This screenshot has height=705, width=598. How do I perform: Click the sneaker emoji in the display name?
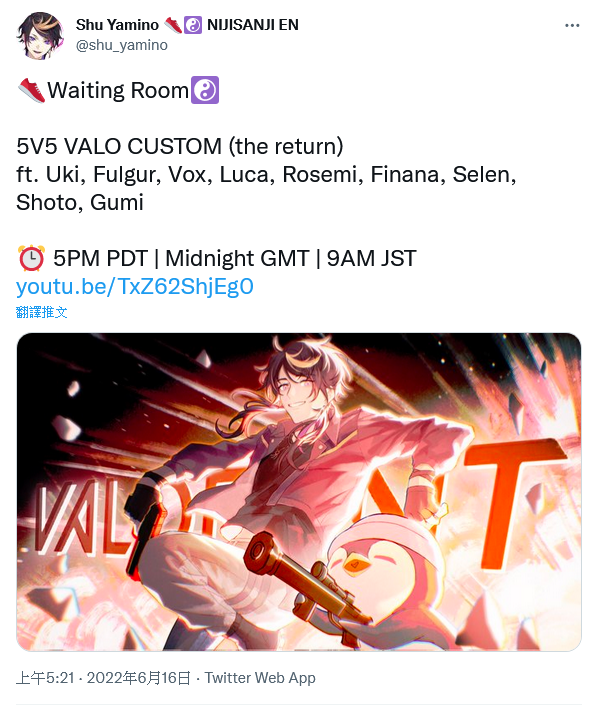point(173,25)
